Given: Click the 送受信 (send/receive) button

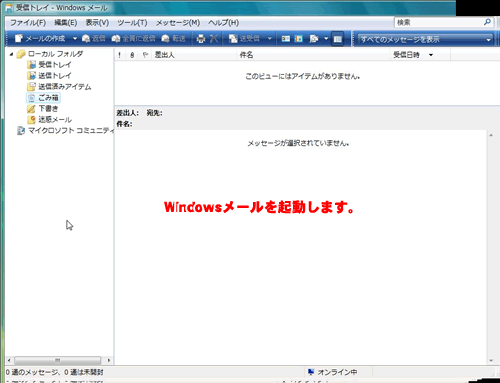Looking at the screenshot, I should (x=244, y=39).
